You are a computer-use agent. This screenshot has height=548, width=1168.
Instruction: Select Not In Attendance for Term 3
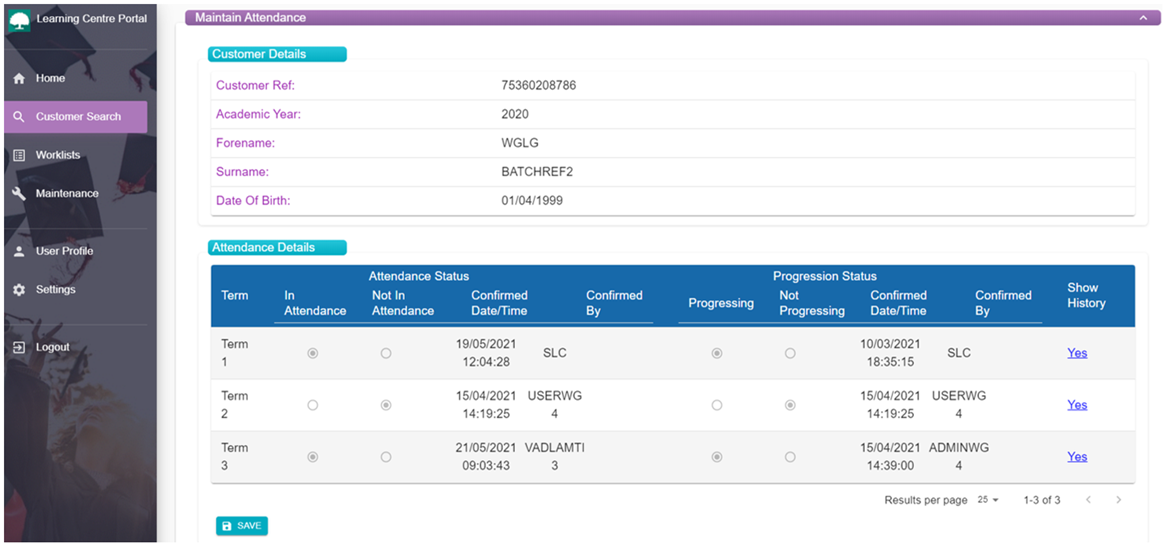click(x=386, y=457)
